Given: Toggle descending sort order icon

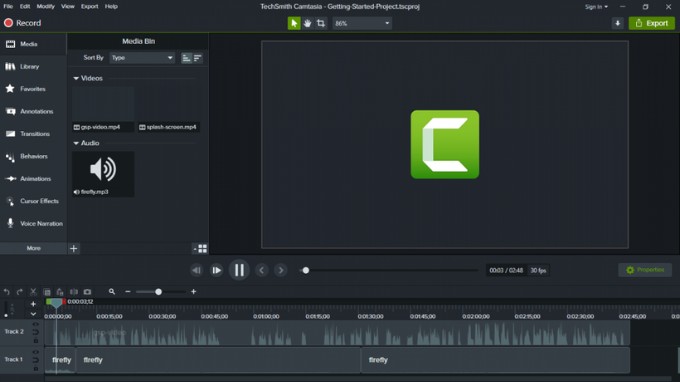Looking at the screenshot, I should tap(198, 58).
